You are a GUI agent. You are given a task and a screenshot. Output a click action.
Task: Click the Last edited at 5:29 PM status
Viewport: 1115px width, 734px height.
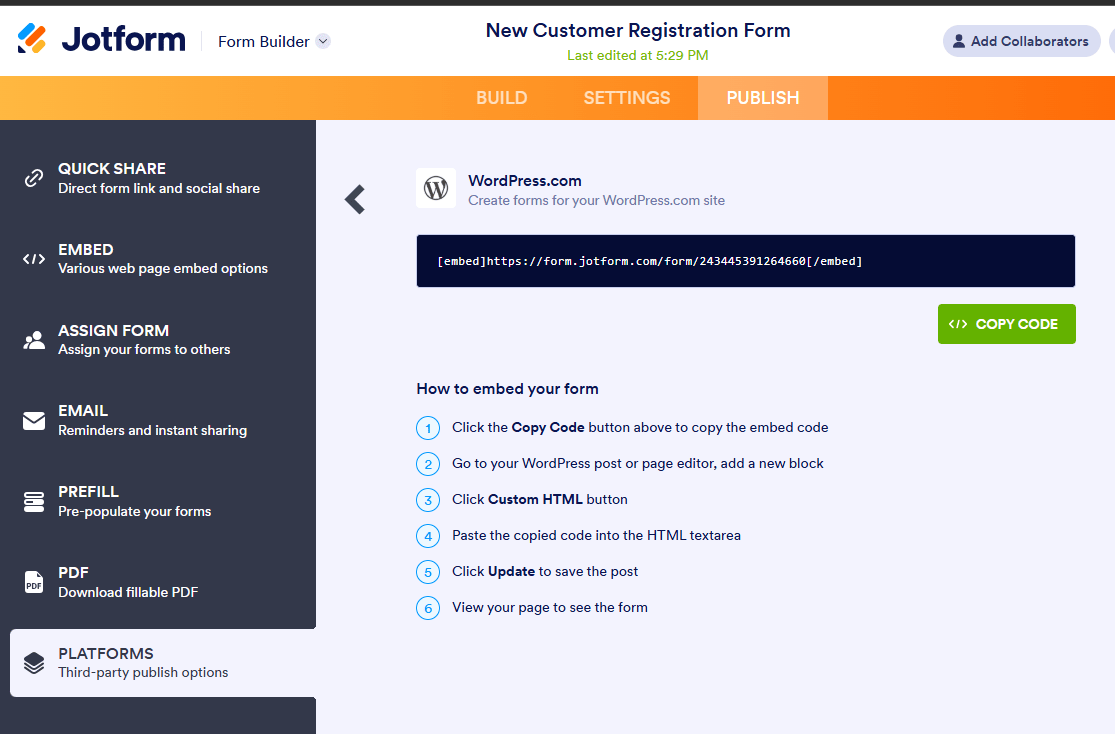(638, 55)
